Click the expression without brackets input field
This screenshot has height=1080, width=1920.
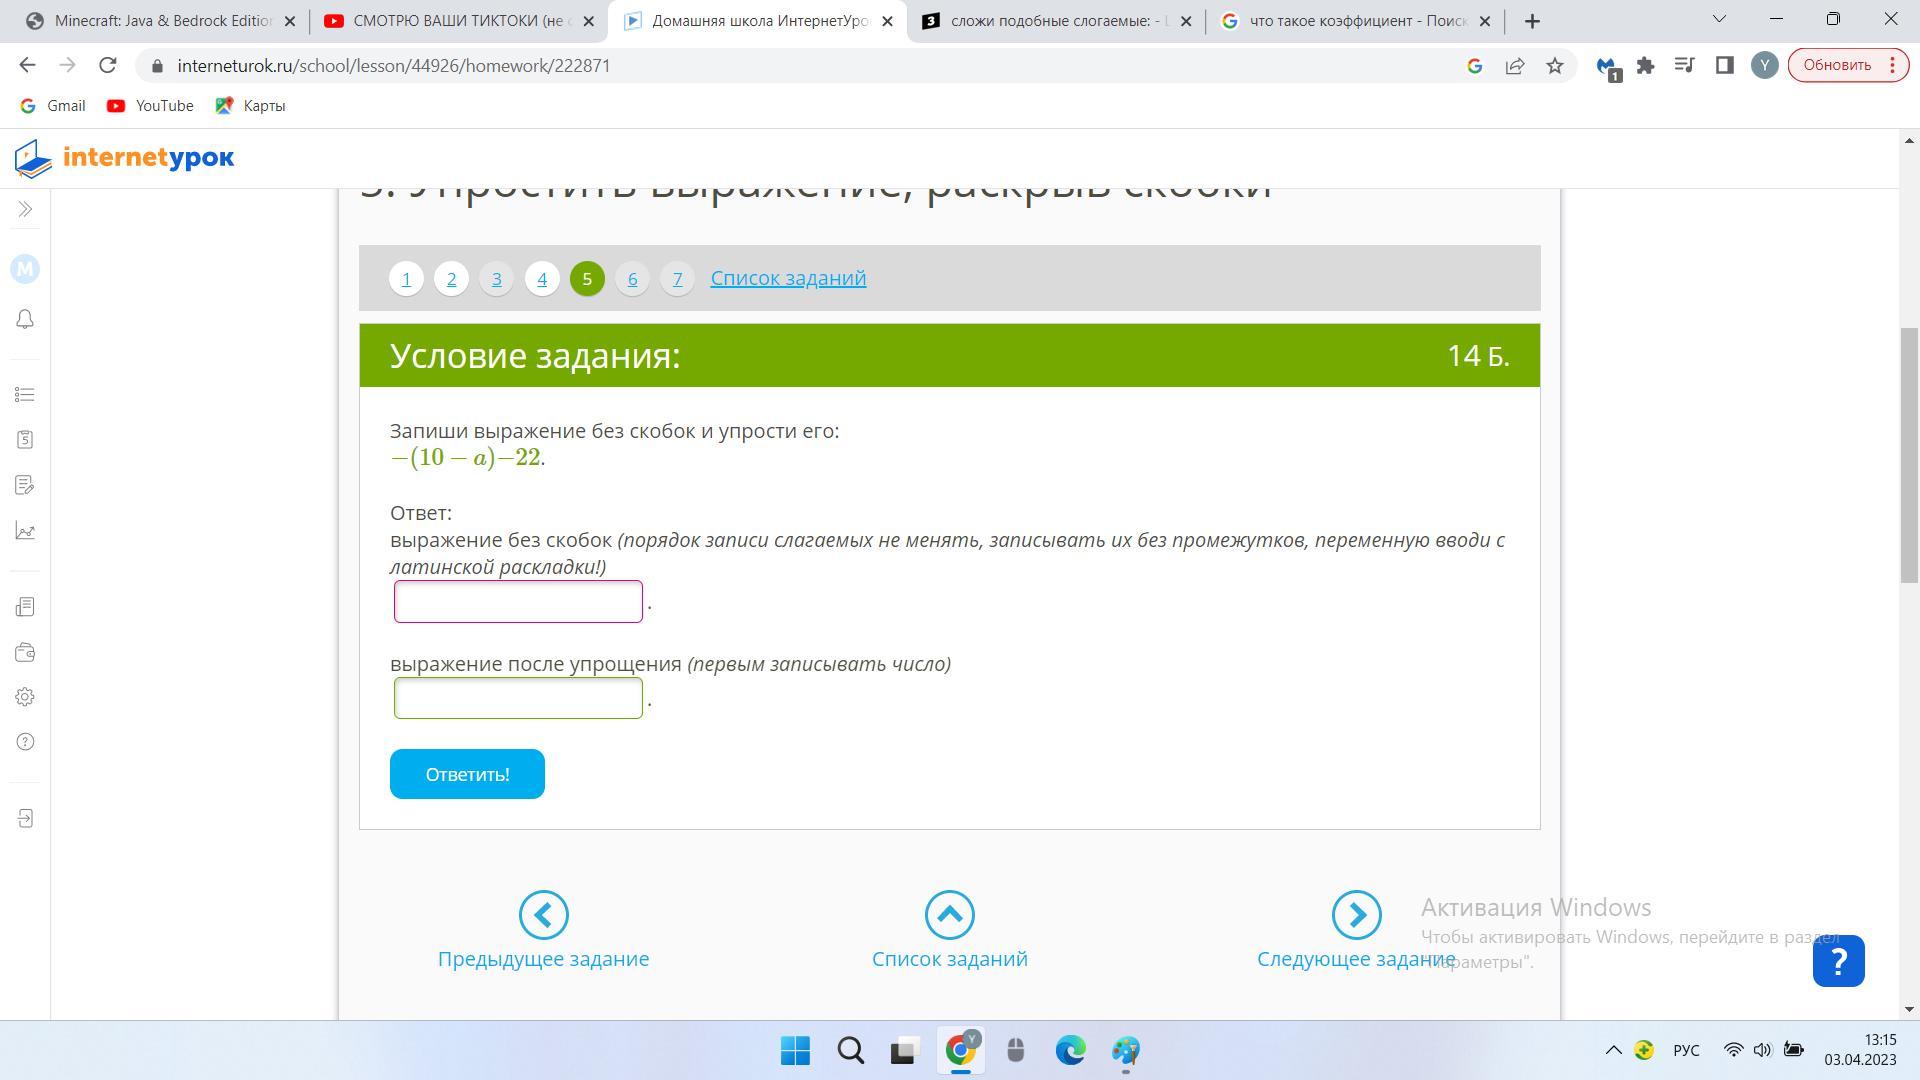click(x=518, y=602)
